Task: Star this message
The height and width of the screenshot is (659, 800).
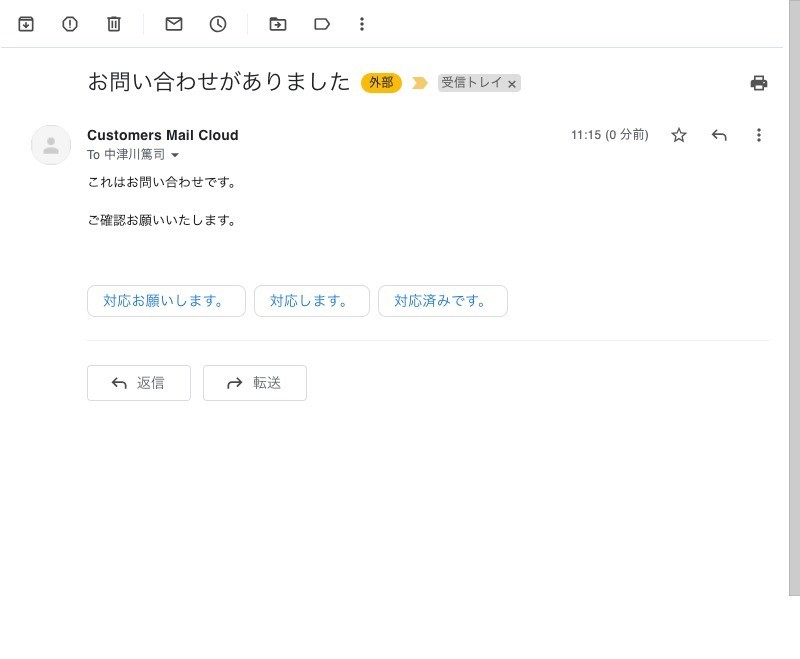Action: click(x=679, y=135)
